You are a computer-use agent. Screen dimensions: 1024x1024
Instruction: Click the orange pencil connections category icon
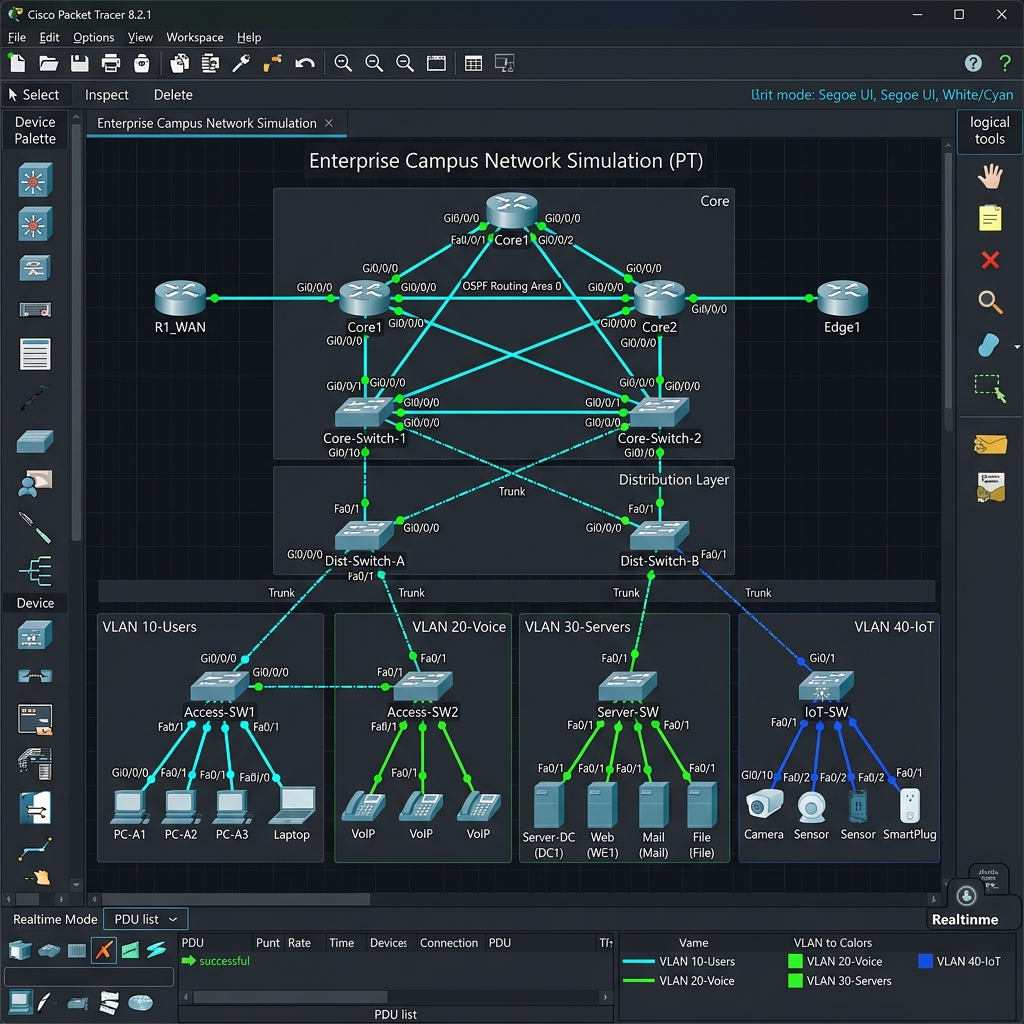(x=103, y=950)
